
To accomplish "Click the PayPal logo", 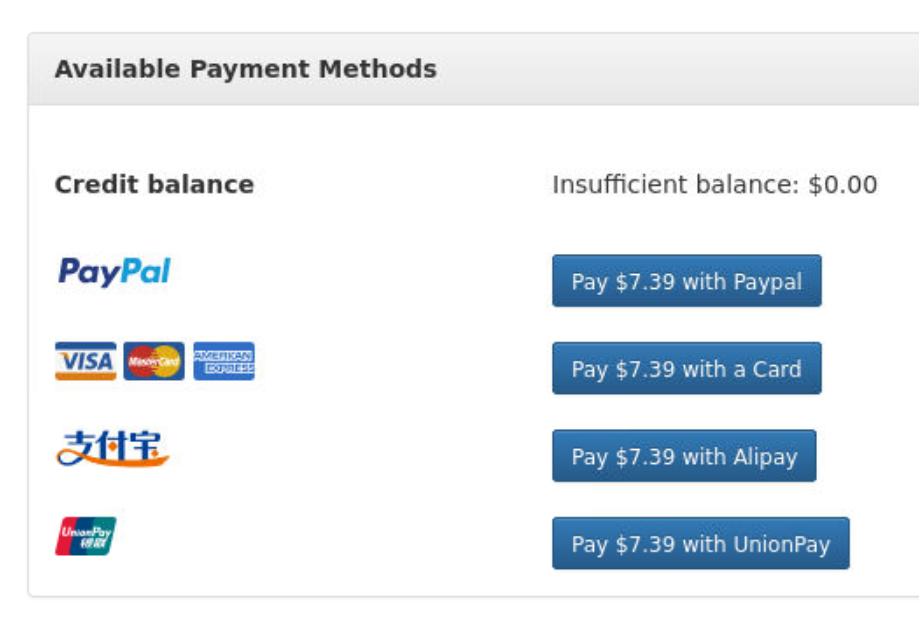I will (x=114, y=272).
